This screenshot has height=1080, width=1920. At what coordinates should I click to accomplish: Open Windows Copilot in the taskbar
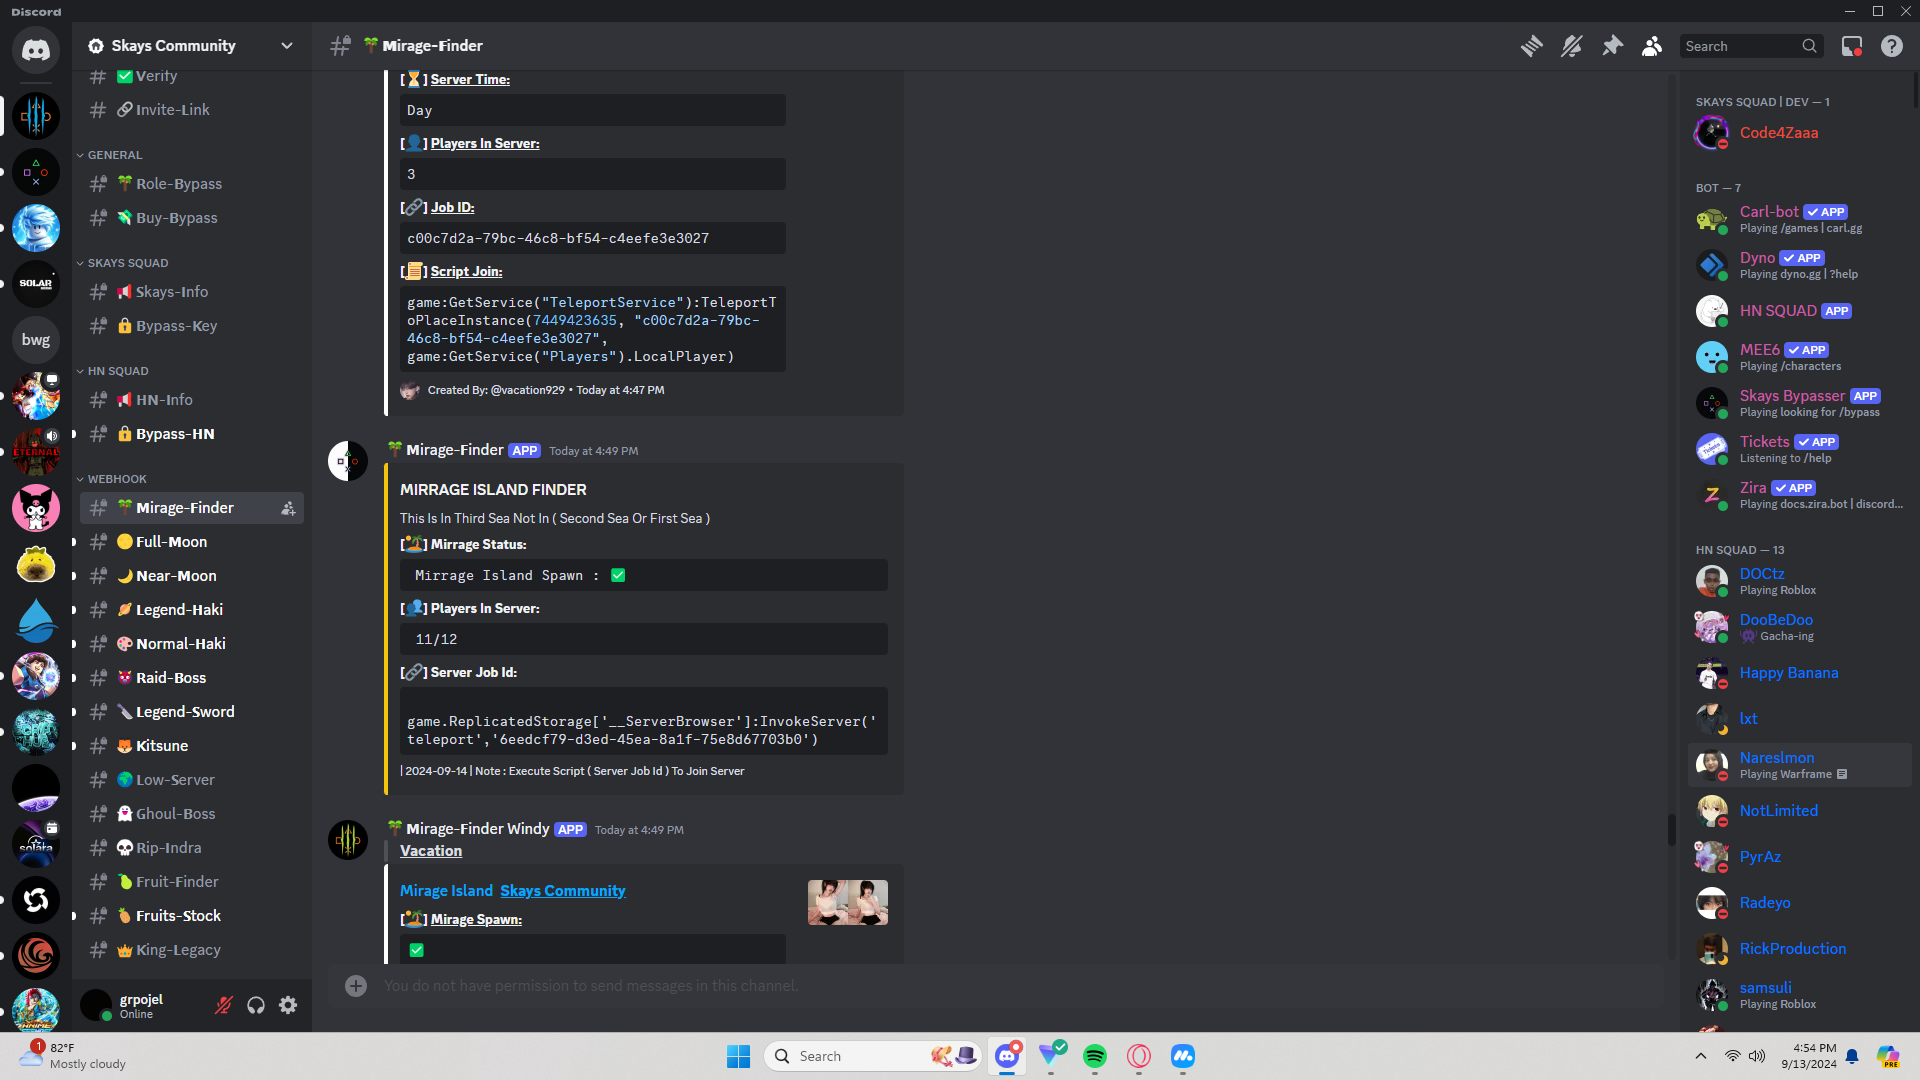tap(1888, 1056)
